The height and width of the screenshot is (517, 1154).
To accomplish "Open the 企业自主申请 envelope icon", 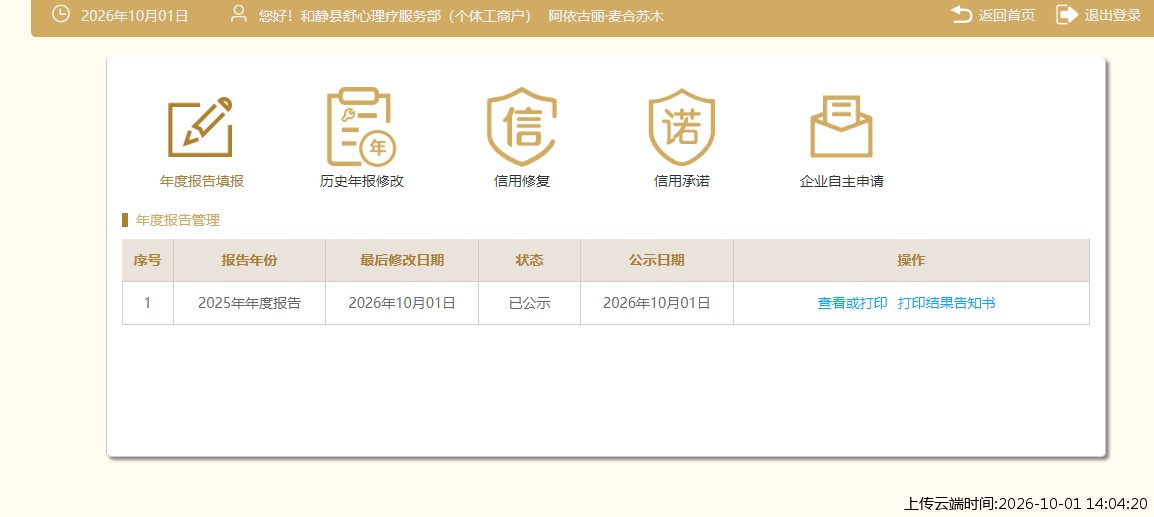I will pyautogui.click(x=841, y=127).
